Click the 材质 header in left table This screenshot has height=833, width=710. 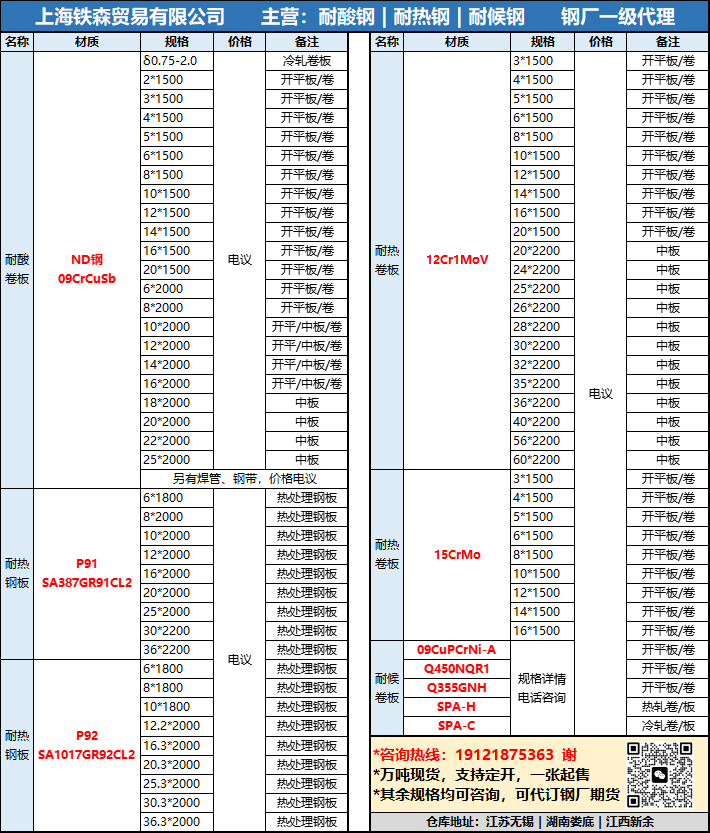click(87, 42)
